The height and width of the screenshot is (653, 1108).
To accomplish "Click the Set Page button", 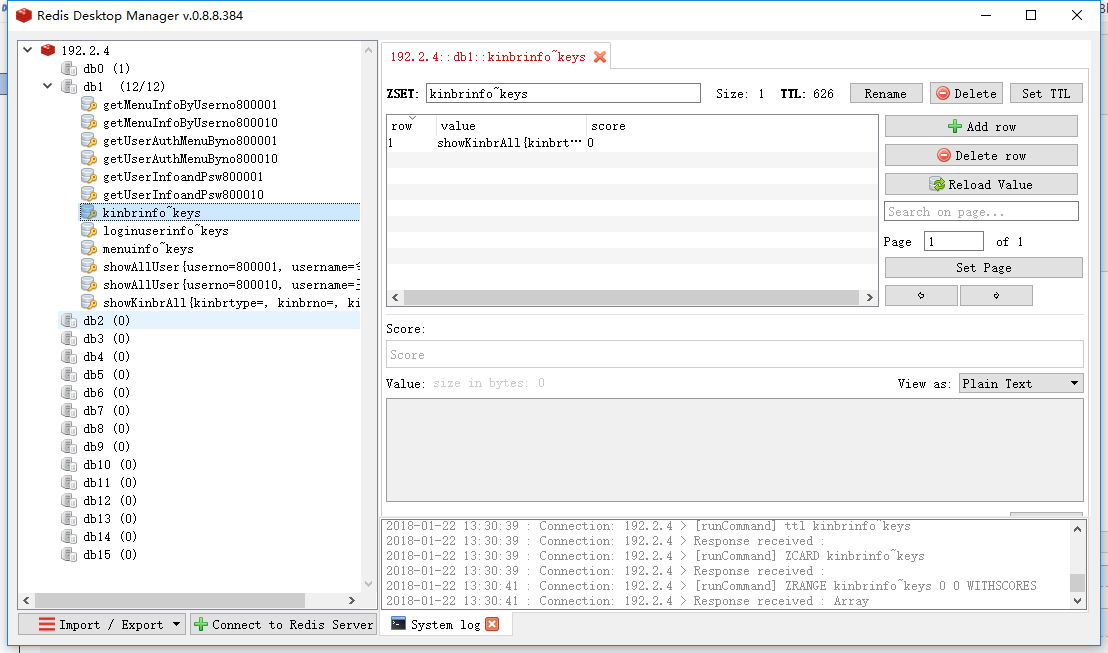I will point(984,268).
